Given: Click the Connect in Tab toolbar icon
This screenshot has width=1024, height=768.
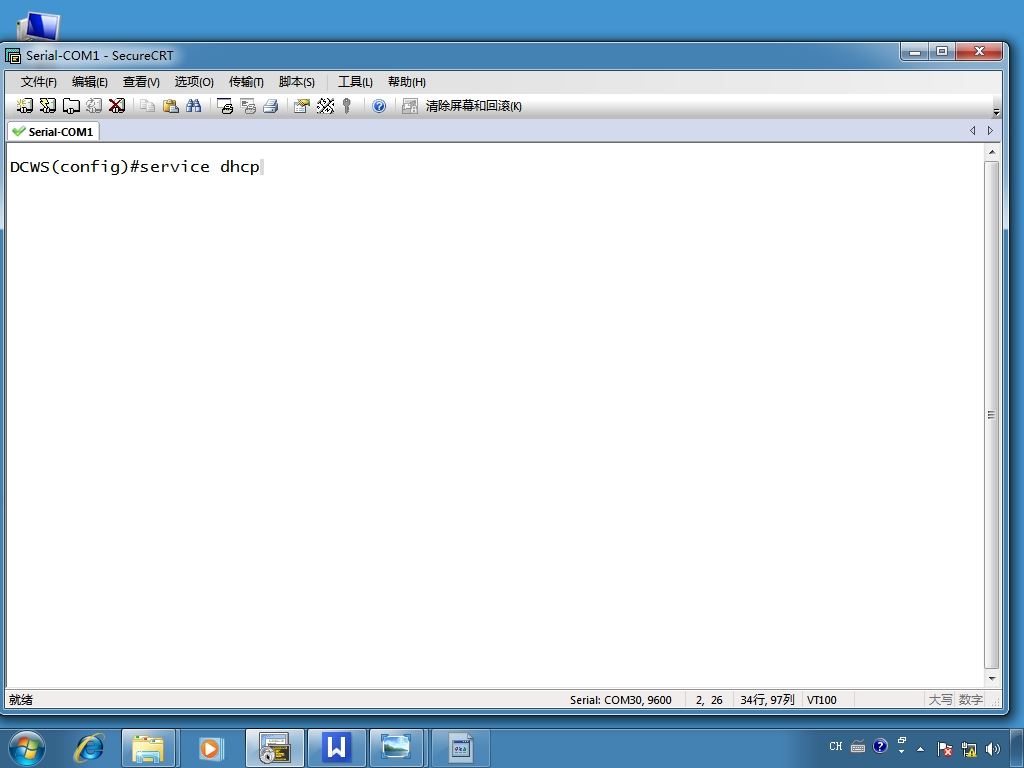Looking at the screenshot, I should [x=71, y=106].
